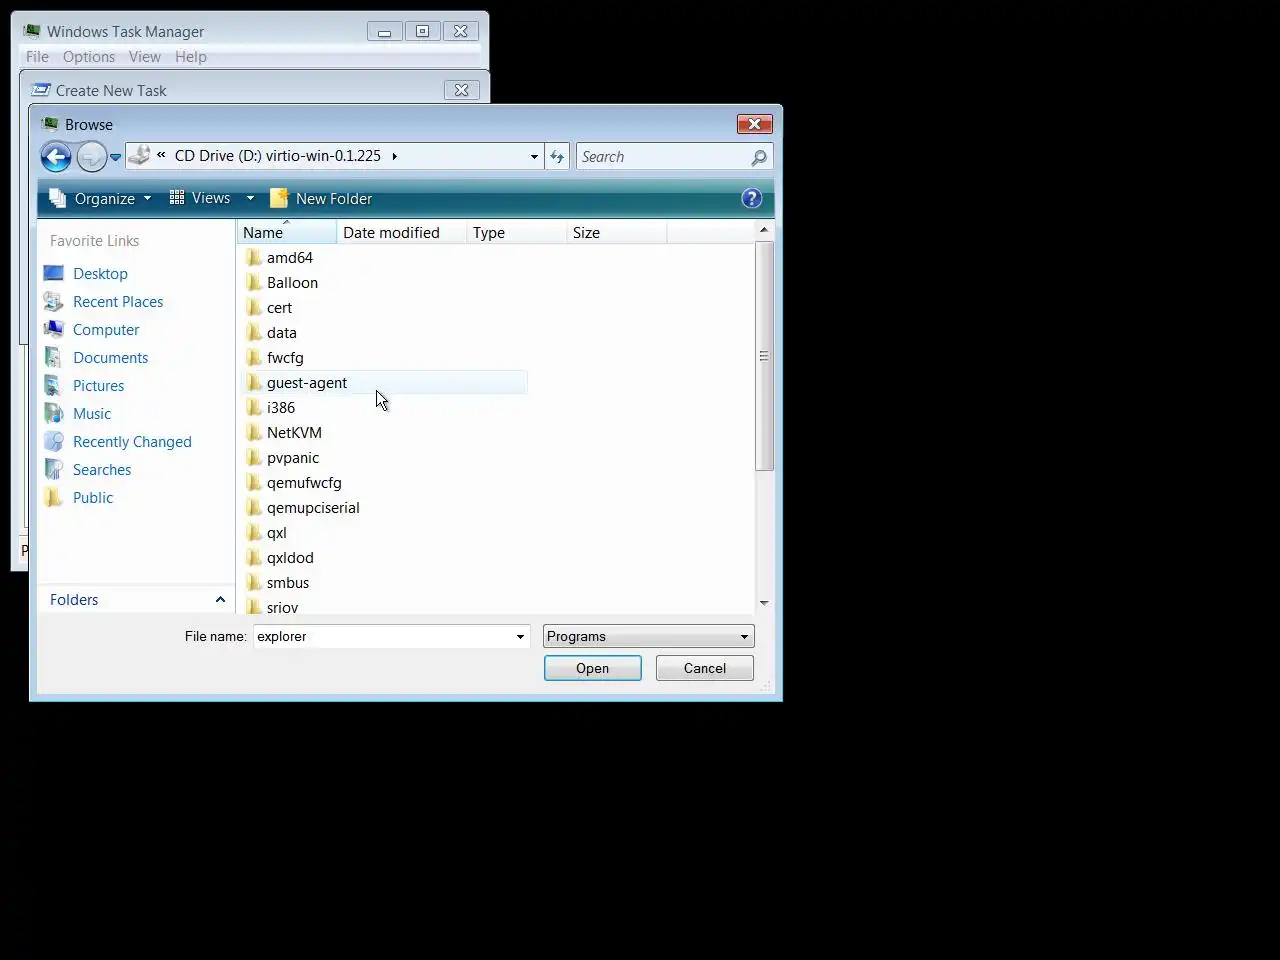Sort by Size column header

tap(616, 232)
